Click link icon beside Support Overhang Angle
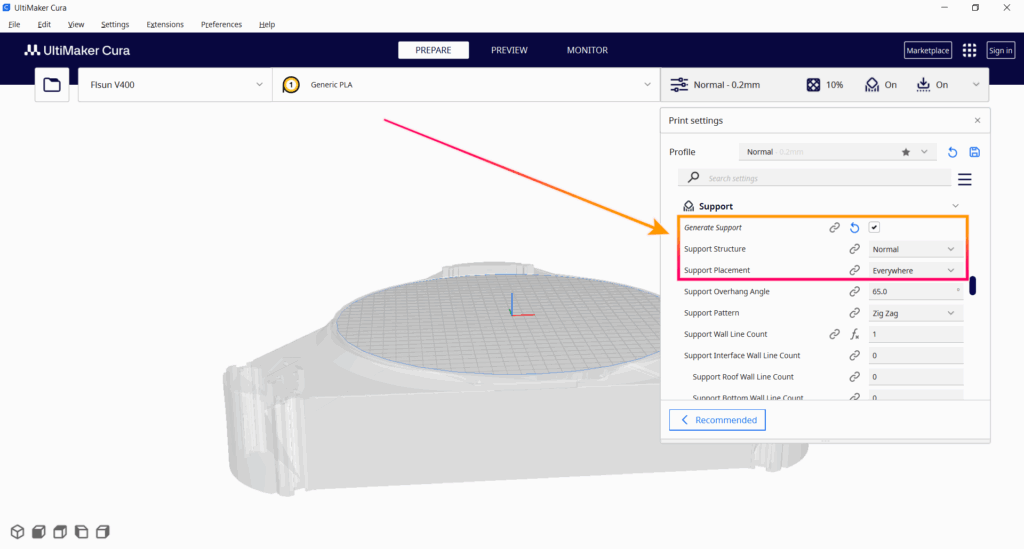 click(x=854, y=291)
